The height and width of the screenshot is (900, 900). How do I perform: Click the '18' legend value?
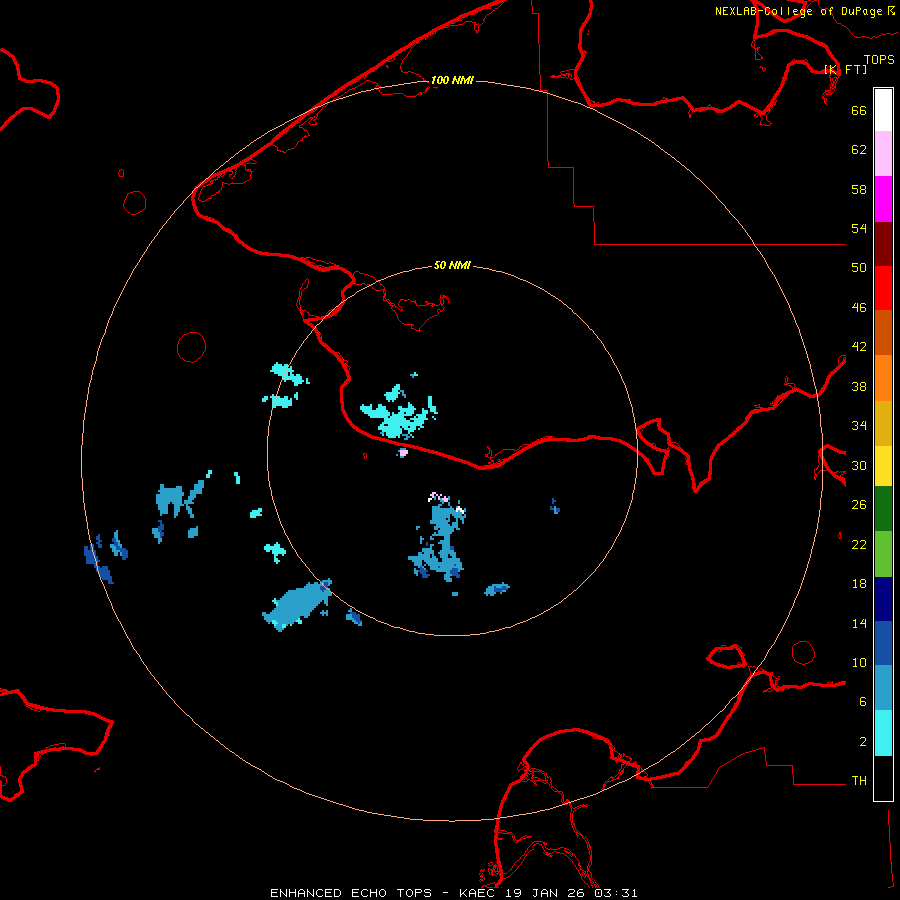(859, 584)
